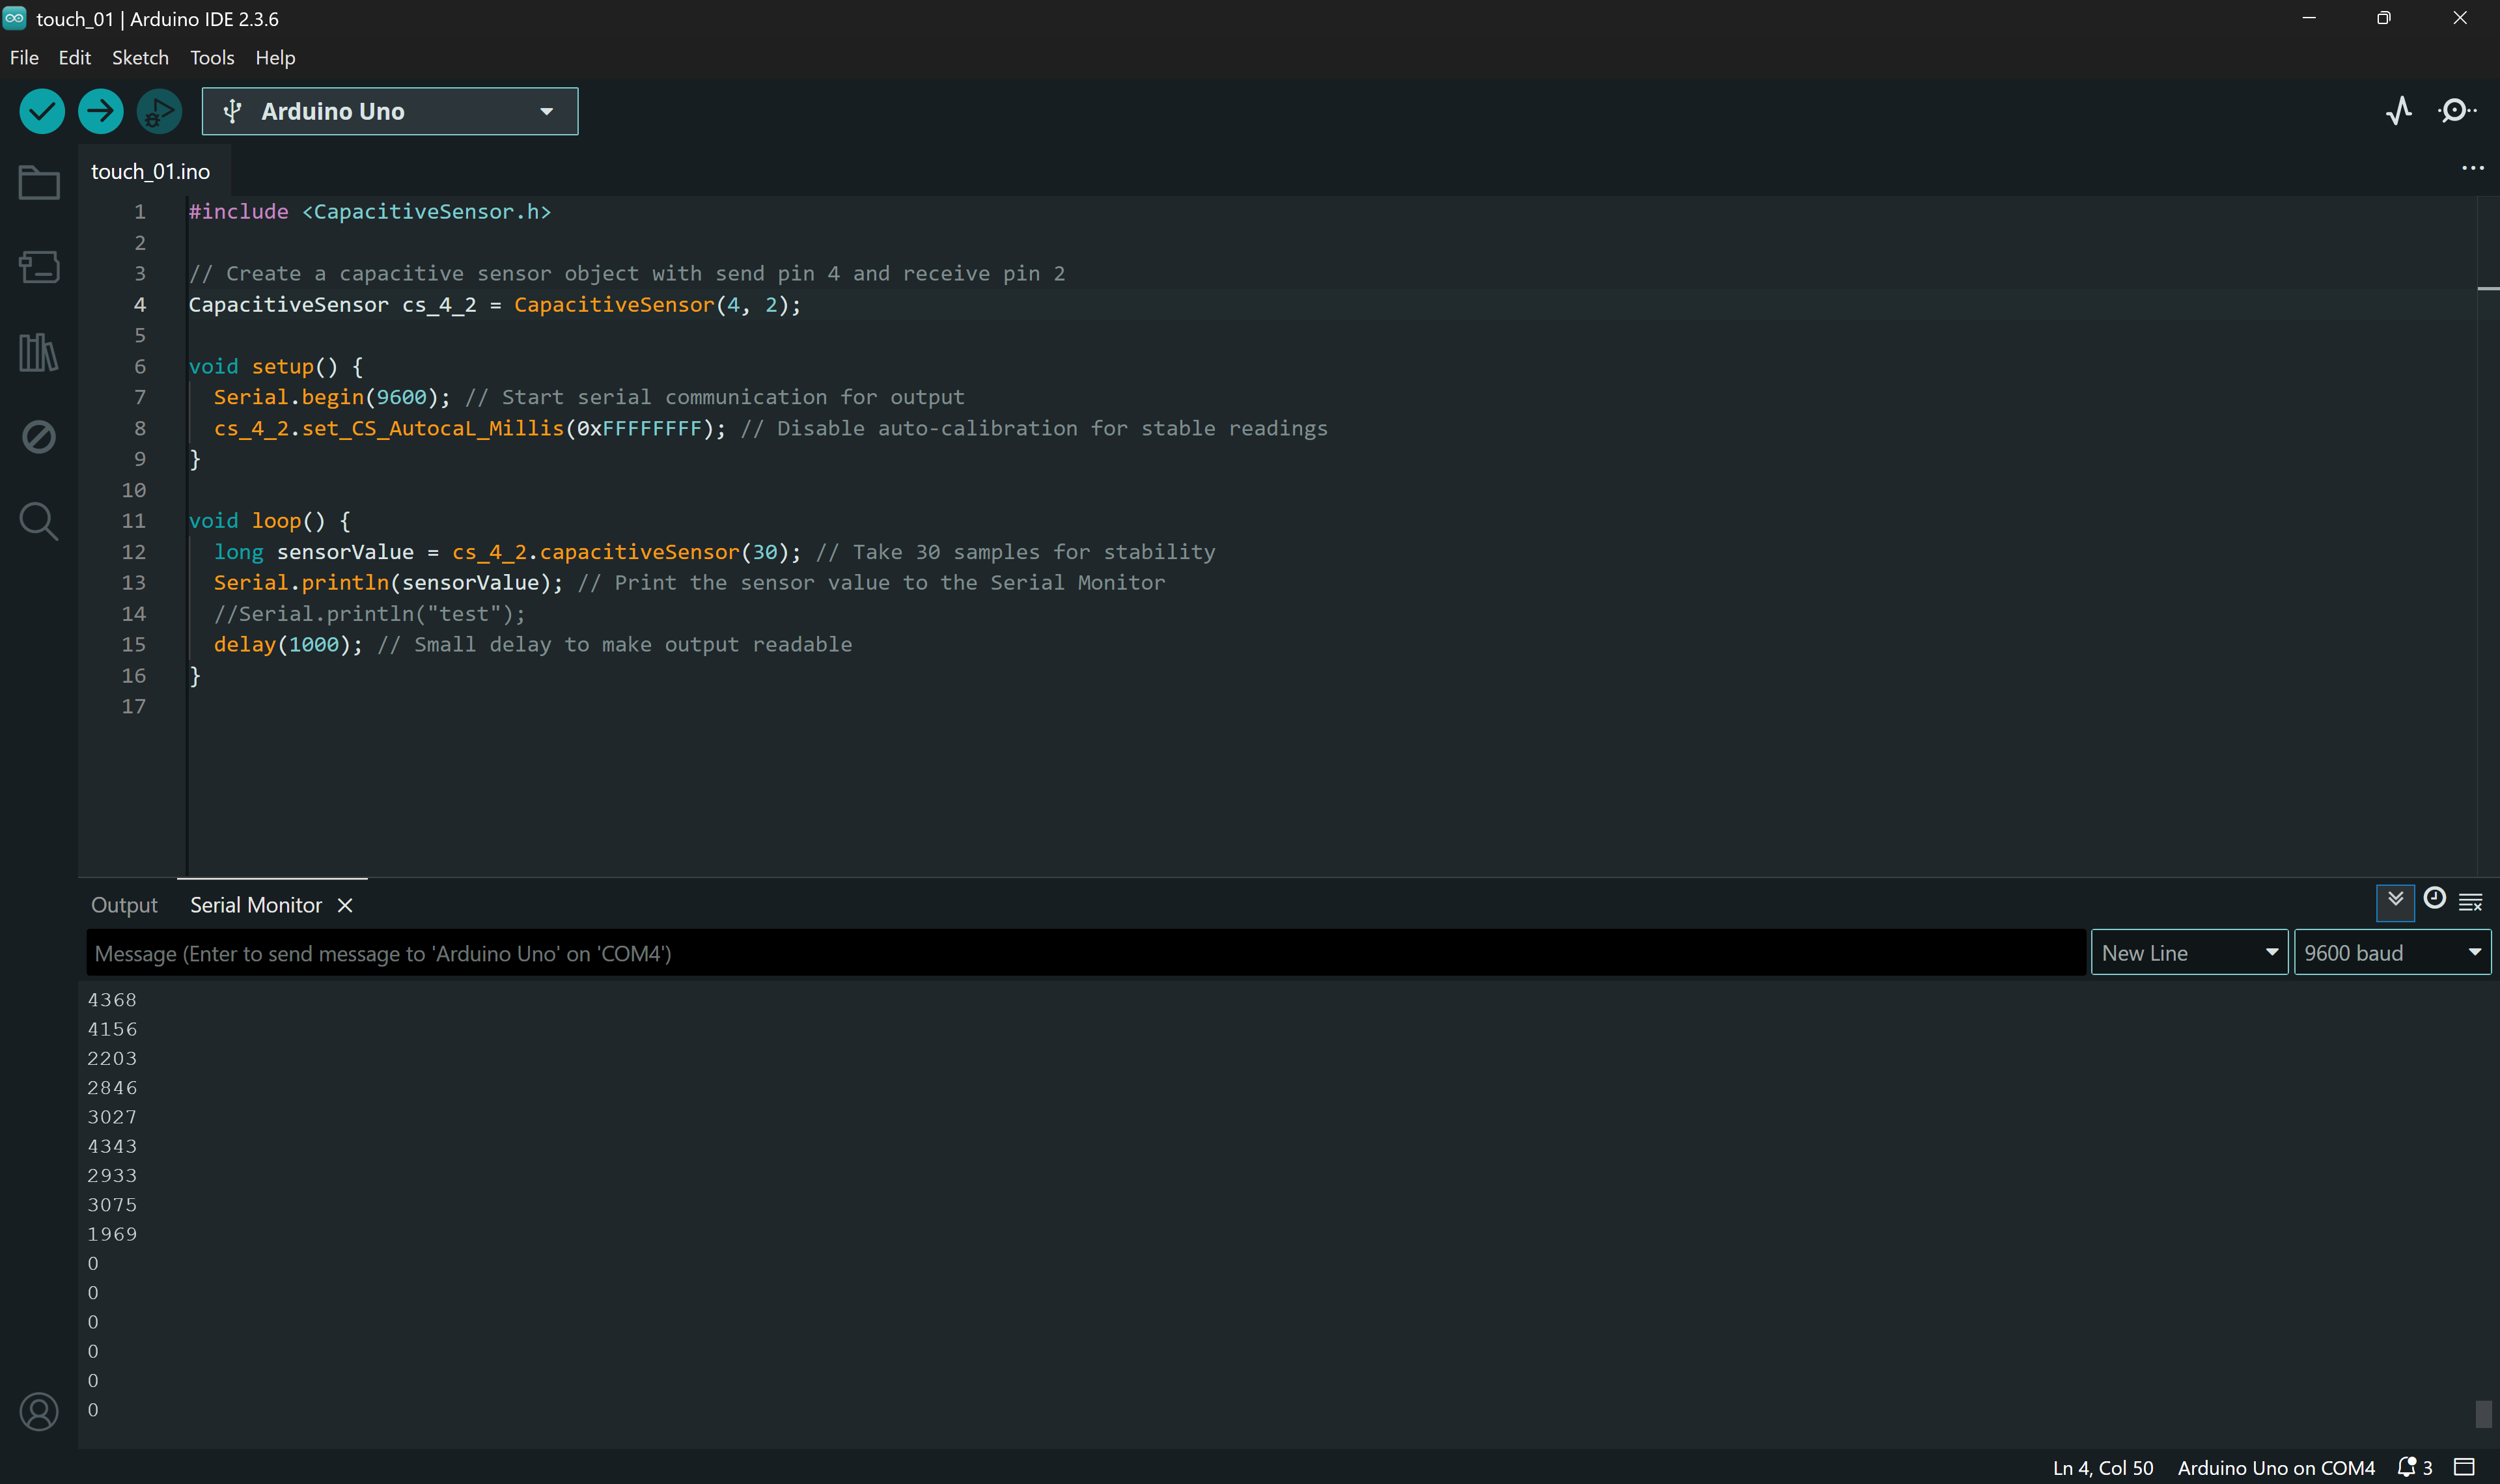Open the Boards Manager sidebar icon
Screen dimensions: 2500x1484
pyautogui.click(x=39, y=267)
